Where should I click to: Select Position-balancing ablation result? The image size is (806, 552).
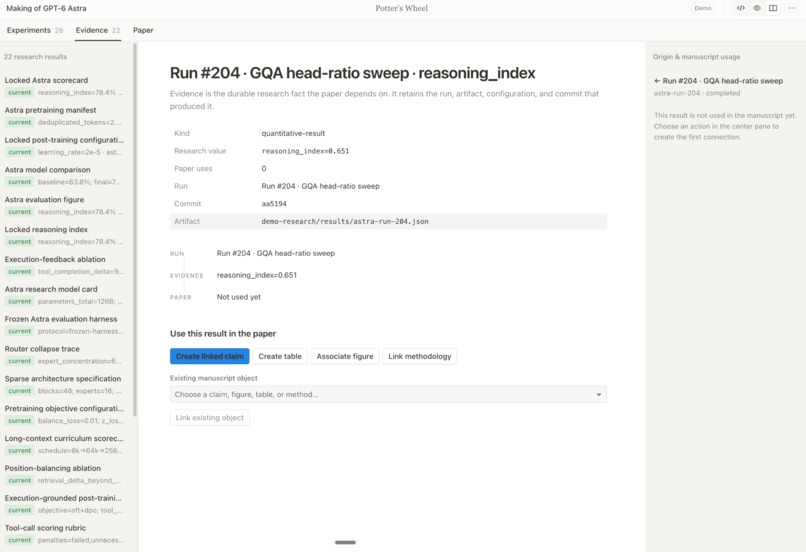(64, 474)
